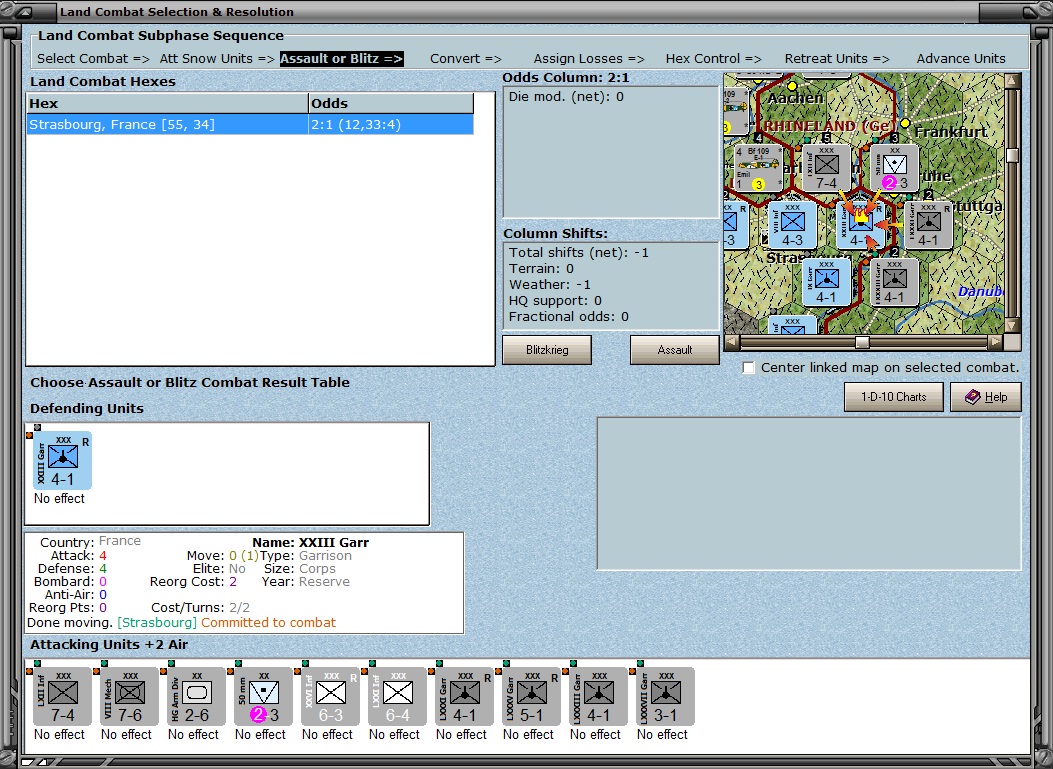Click the Assign Losses subphase step
1053x769 pixels.
589,58
